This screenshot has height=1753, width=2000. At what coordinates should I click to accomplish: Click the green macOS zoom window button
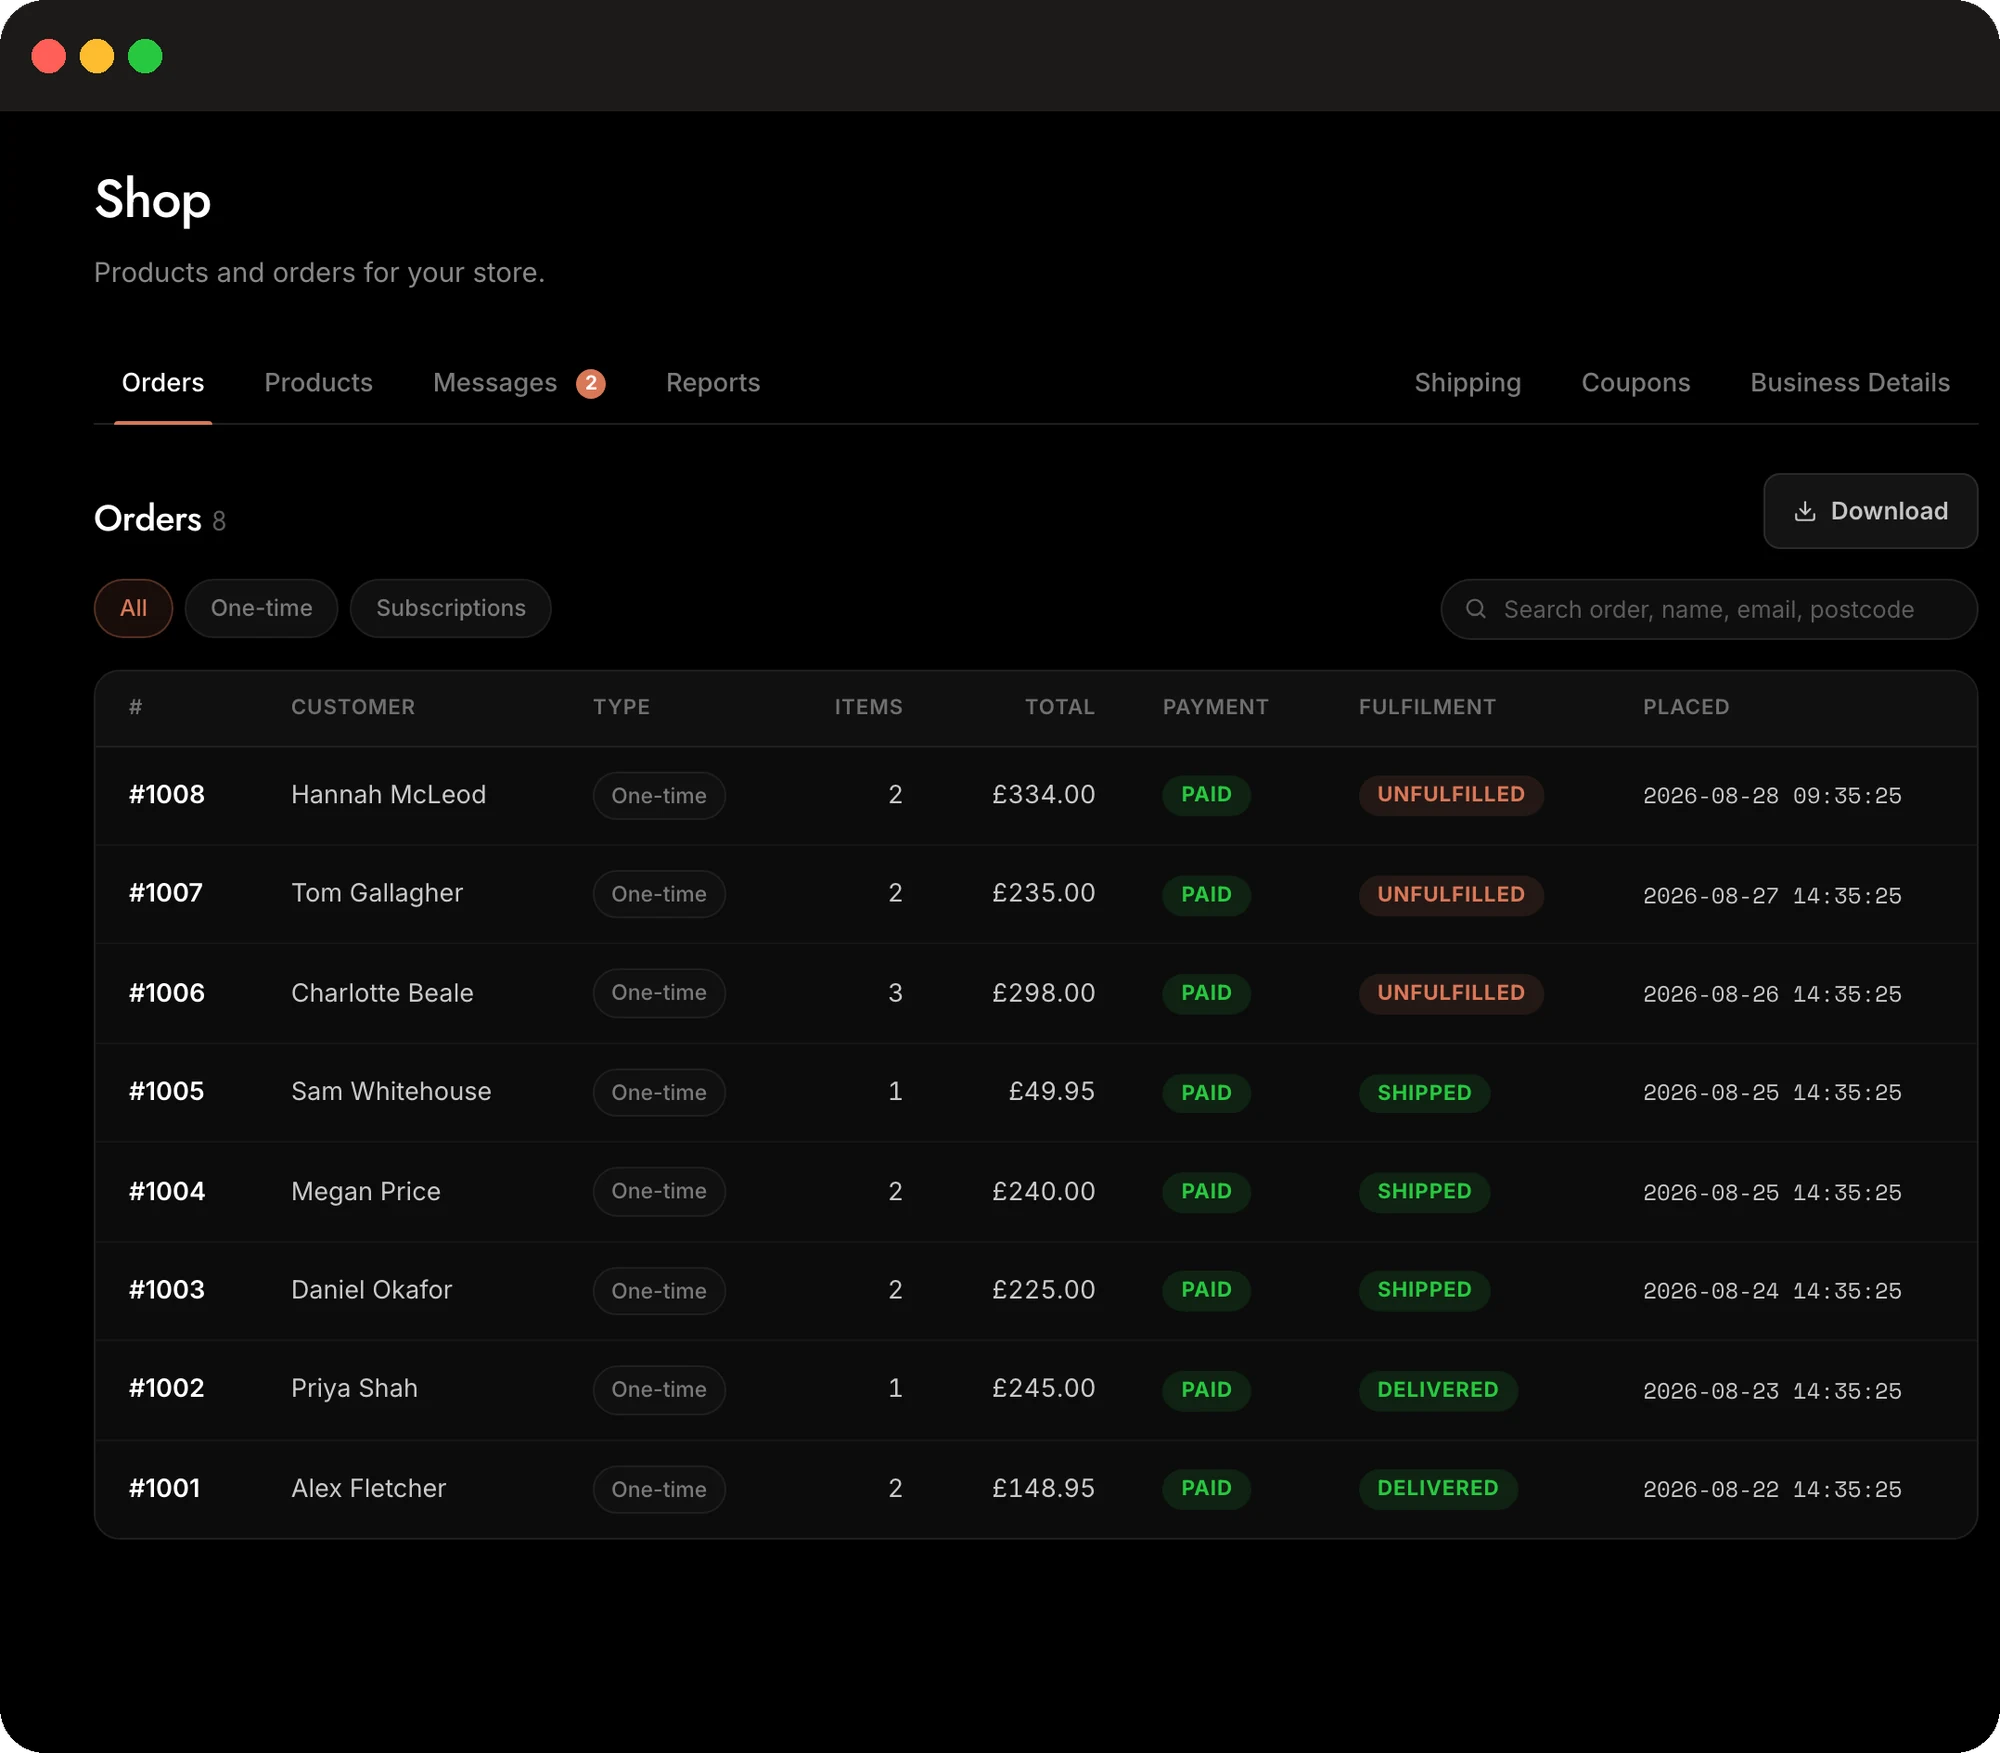point(145,56)
